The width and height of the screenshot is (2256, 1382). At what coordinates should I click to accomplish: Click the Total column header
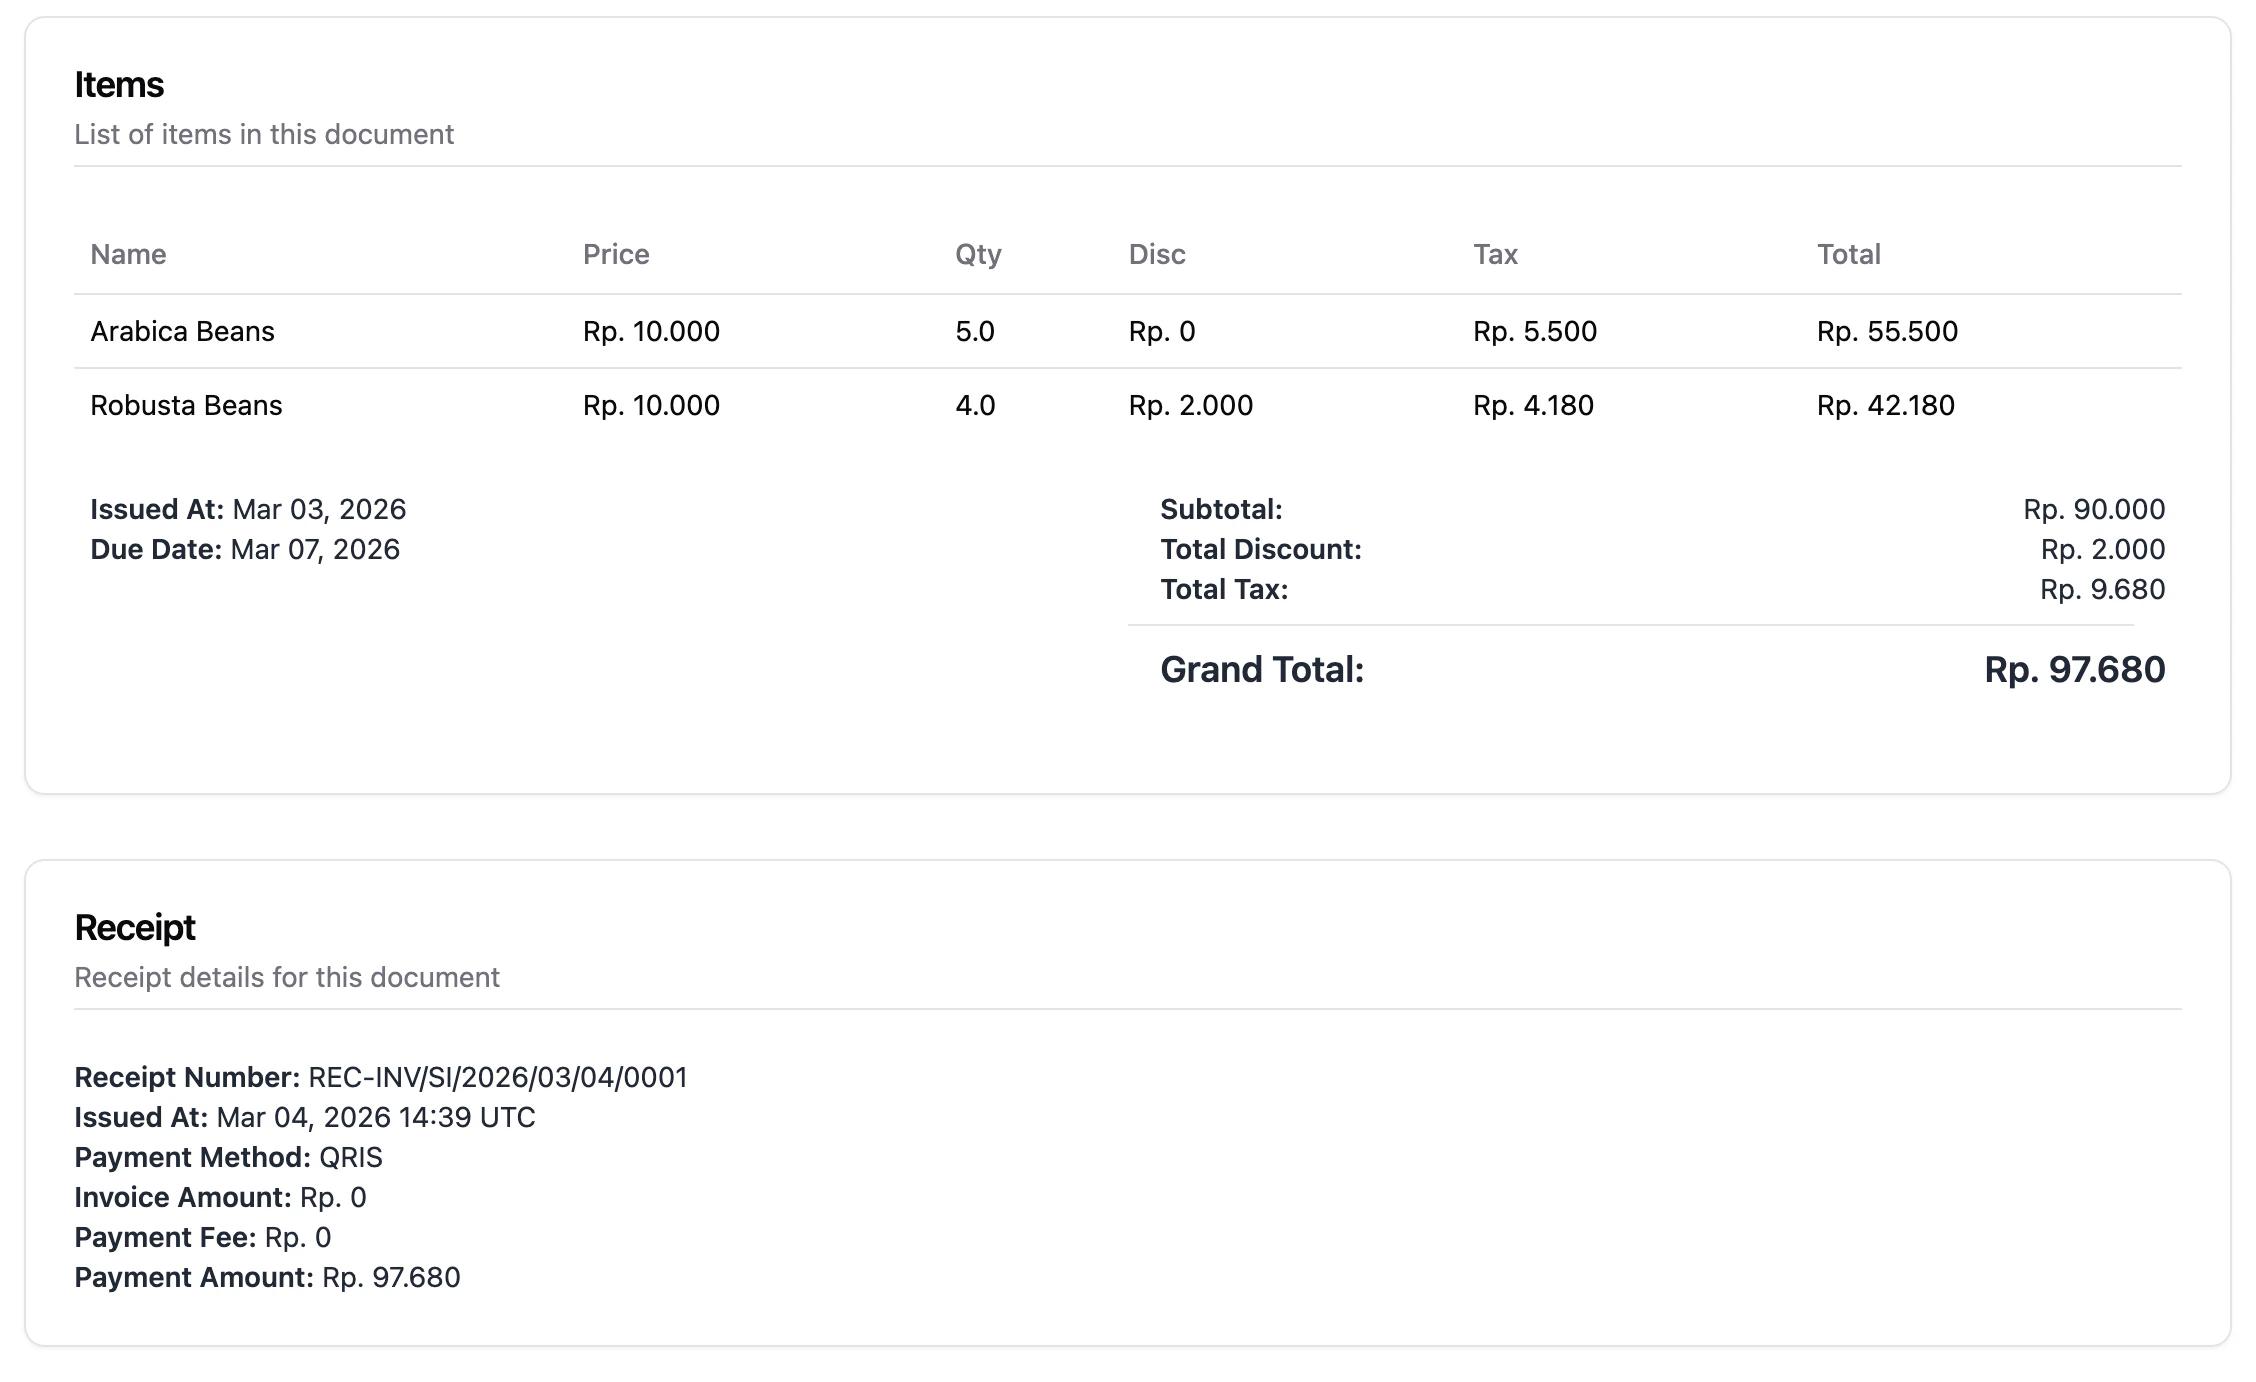tap(1849, 254)
